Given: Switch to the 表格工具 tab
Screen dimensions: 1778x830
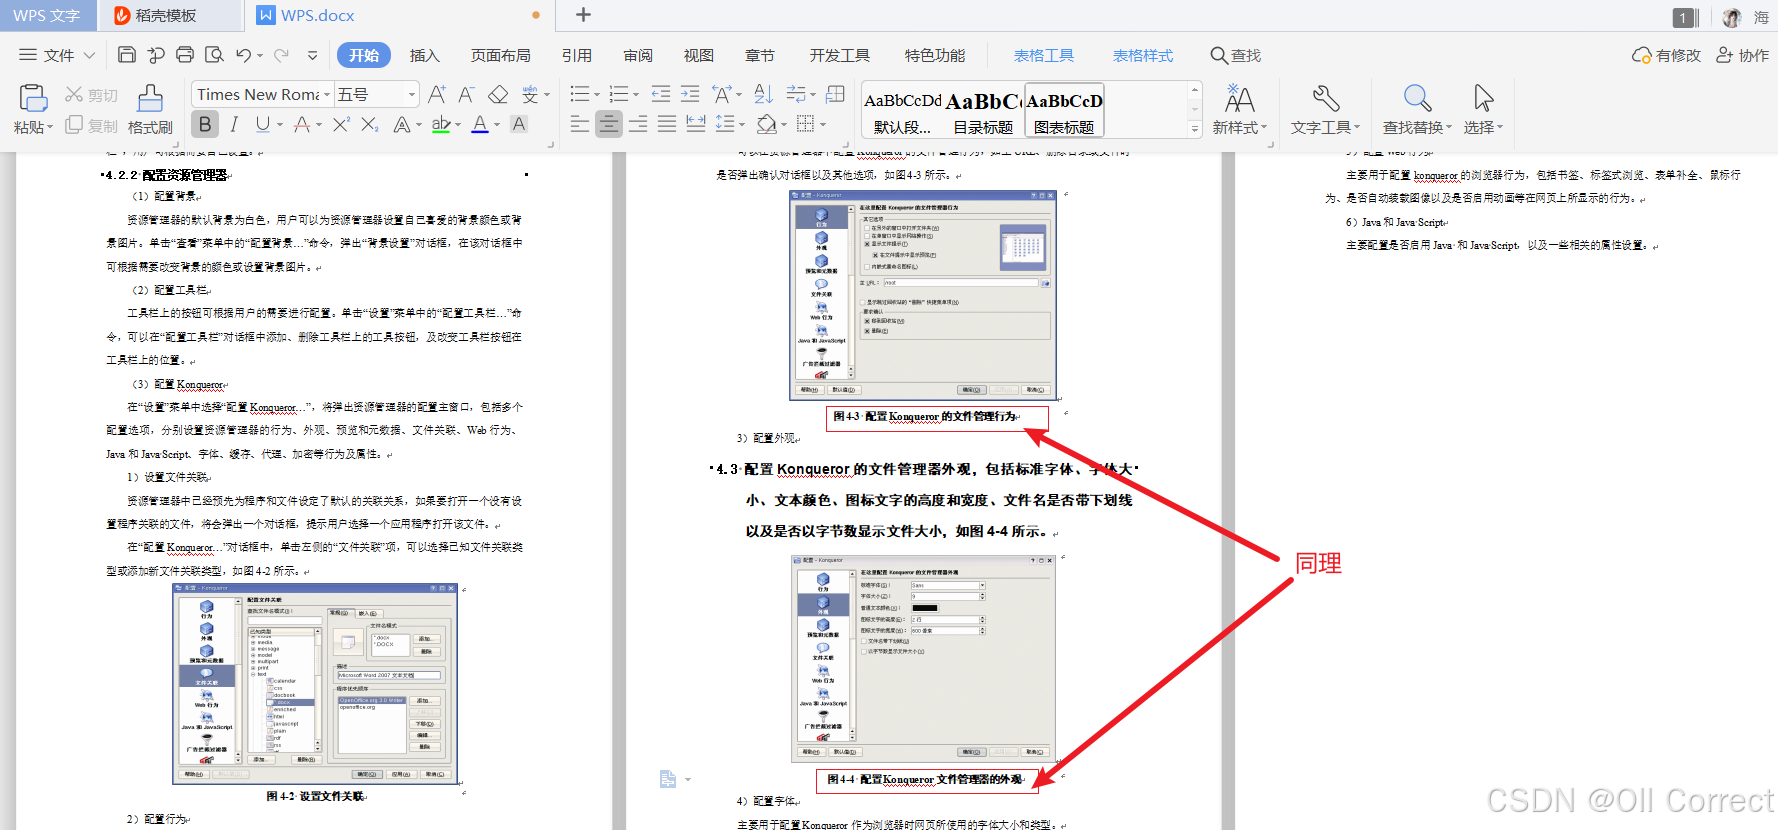Looking at the screenshot, I should [1044, 55].
